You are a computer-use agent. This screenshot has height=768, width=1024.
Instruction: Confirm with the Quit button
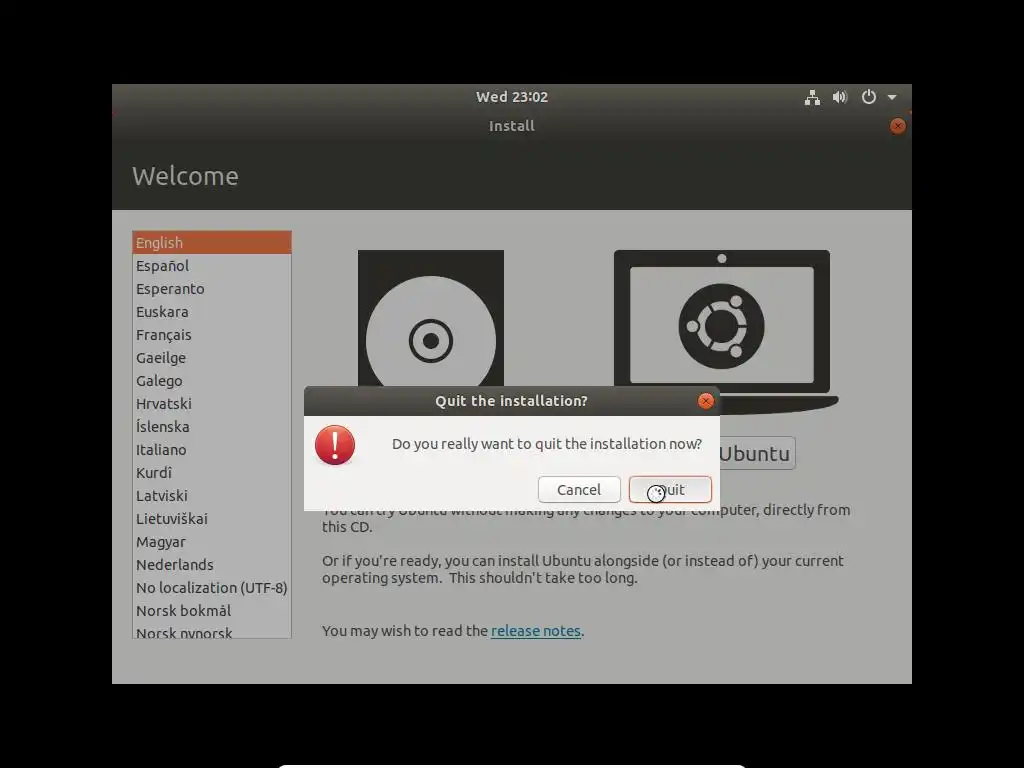point(670,489)
